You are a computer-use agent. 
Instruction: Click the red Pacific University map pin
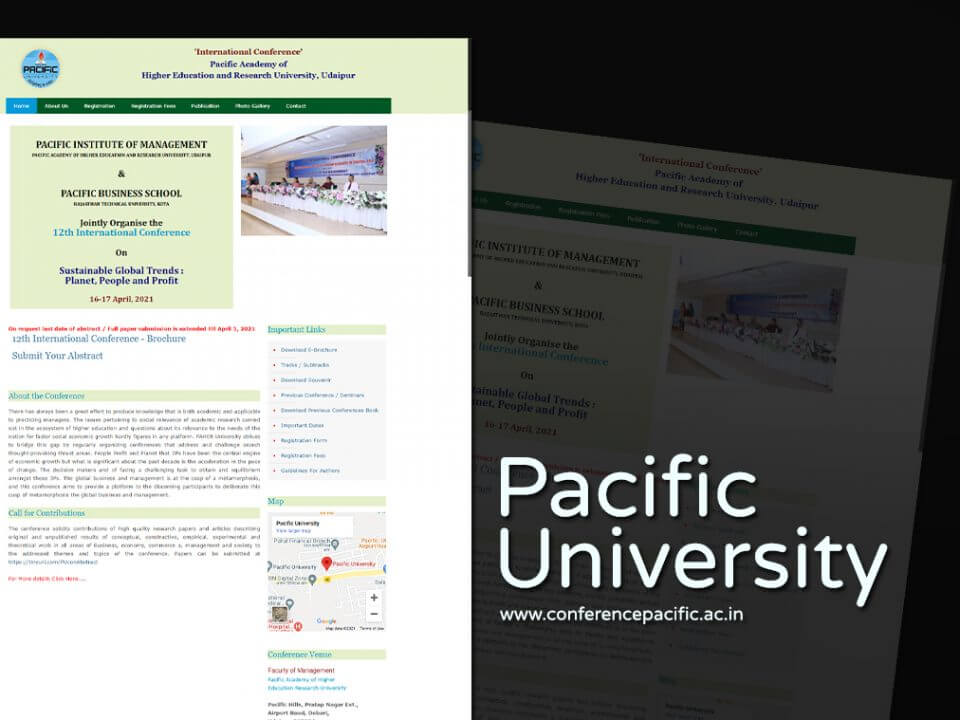[326, 563]
